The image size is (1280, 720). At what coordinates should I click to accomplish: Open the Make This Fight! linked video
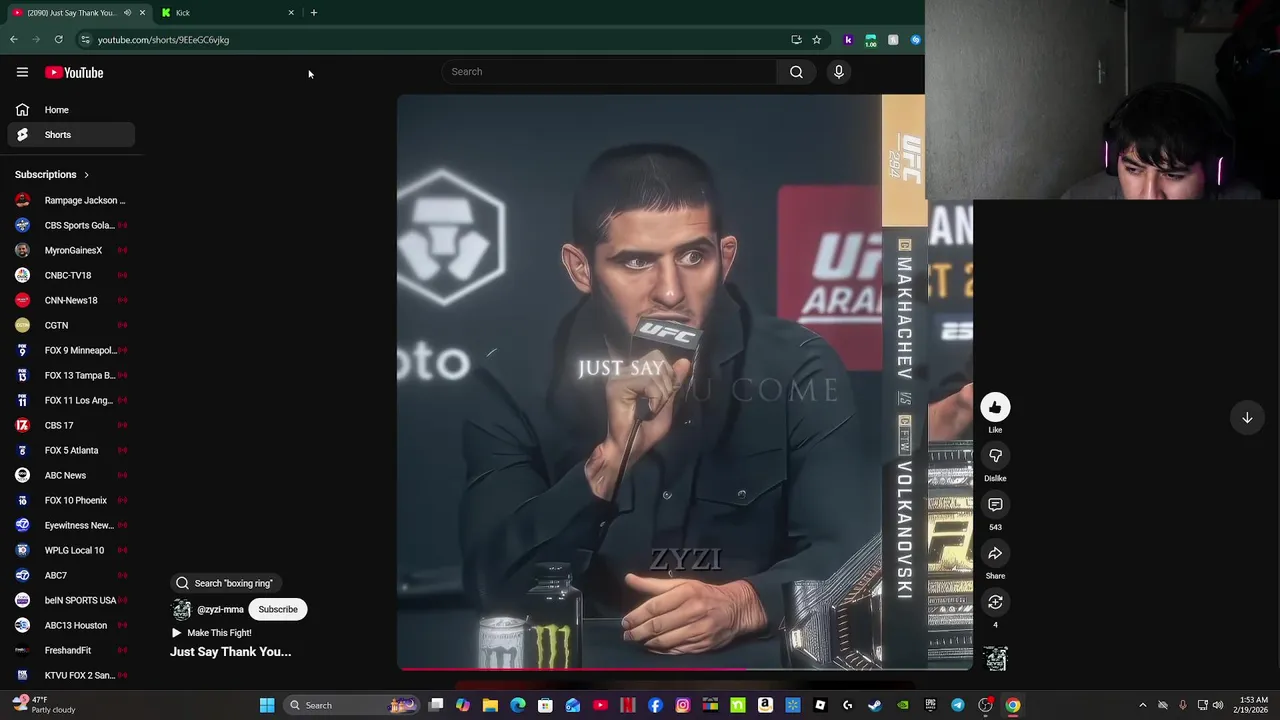[x=212, y=633]
